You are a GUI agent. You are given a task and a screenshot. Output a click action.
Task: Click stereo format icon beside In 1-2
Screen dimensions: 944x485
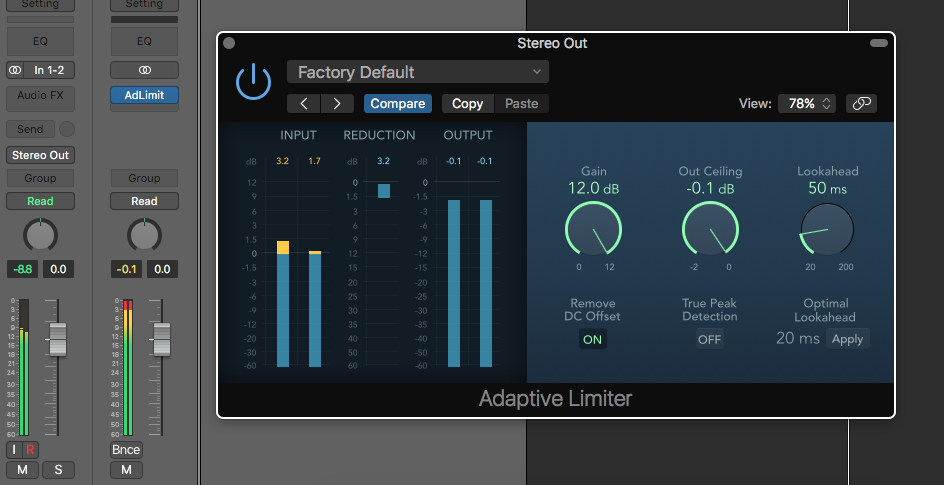(x=14, y=70)
